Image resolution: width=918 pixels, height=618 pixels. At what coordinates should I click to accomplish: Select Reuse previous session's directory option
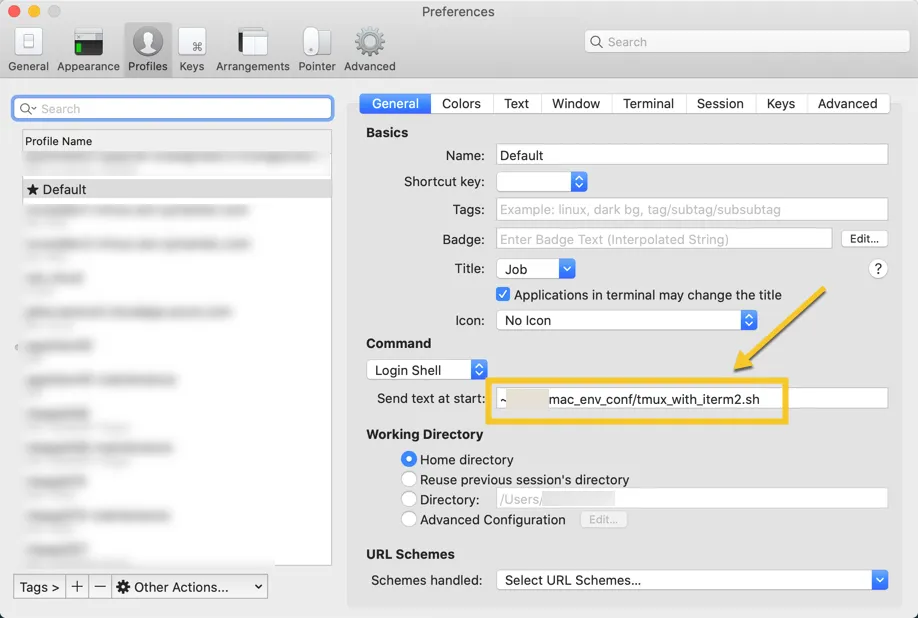(409, 480)
